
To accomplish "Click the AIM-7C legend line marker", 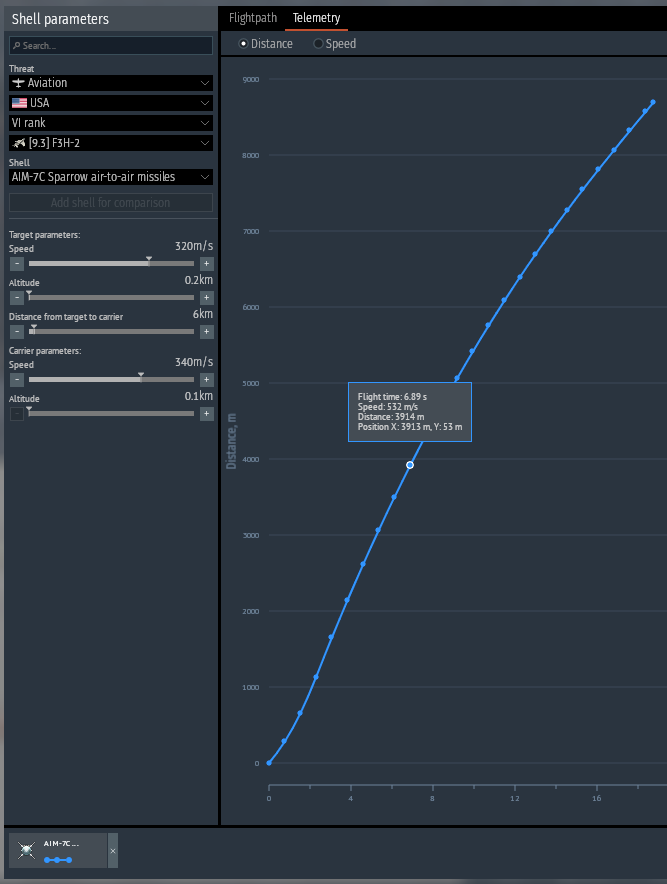I will tap(58, 860).
